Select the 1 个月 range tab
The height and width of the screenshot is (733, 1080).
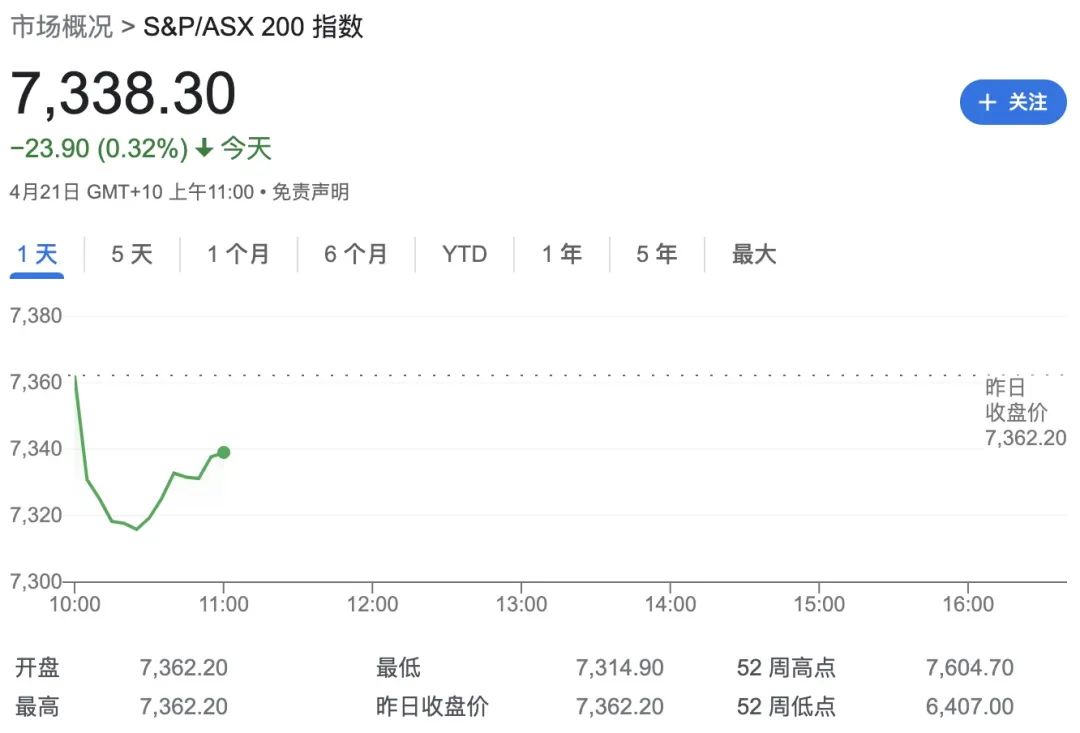click(238, 254)
